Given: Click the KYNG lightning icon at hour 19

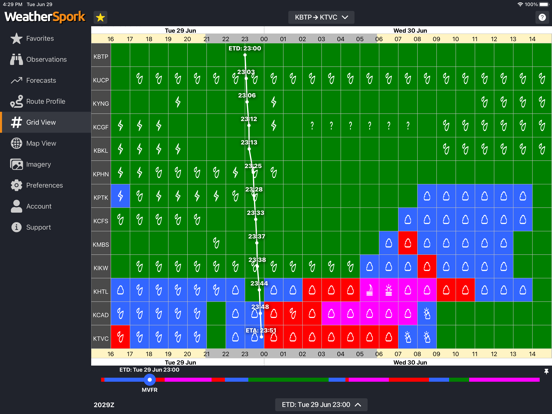Looking at the screenshot, I should (178, 102).
